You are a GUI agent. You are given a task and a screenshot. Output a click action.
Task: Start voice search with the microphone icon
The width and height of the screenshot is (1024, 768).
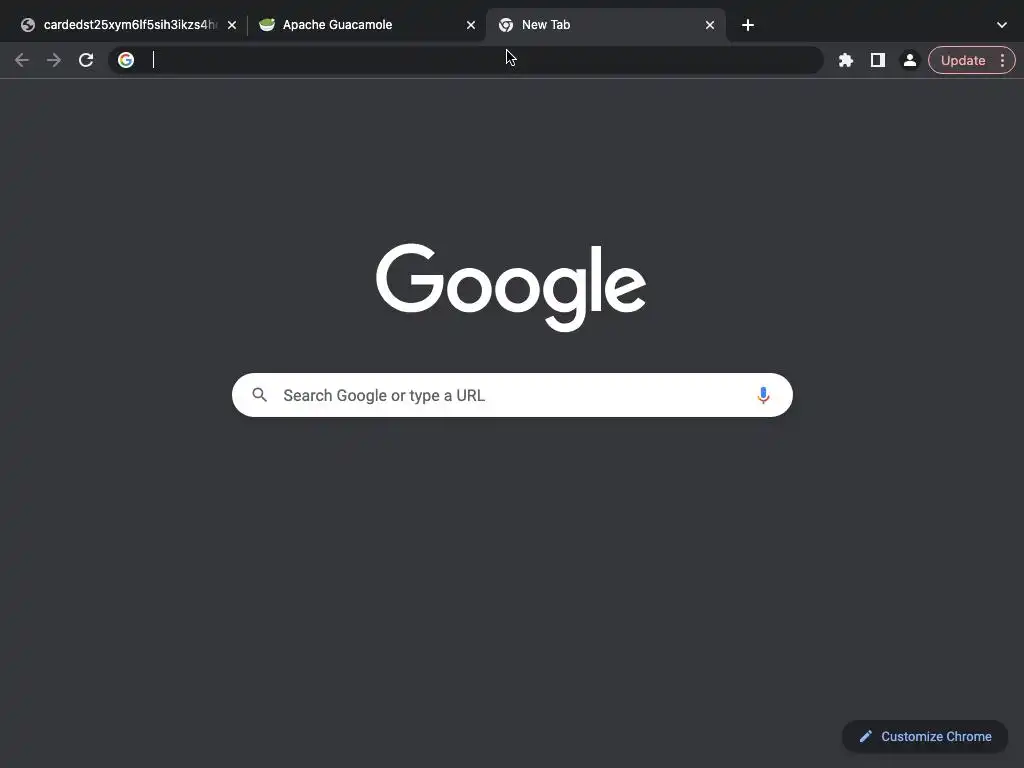click(763, 395)
